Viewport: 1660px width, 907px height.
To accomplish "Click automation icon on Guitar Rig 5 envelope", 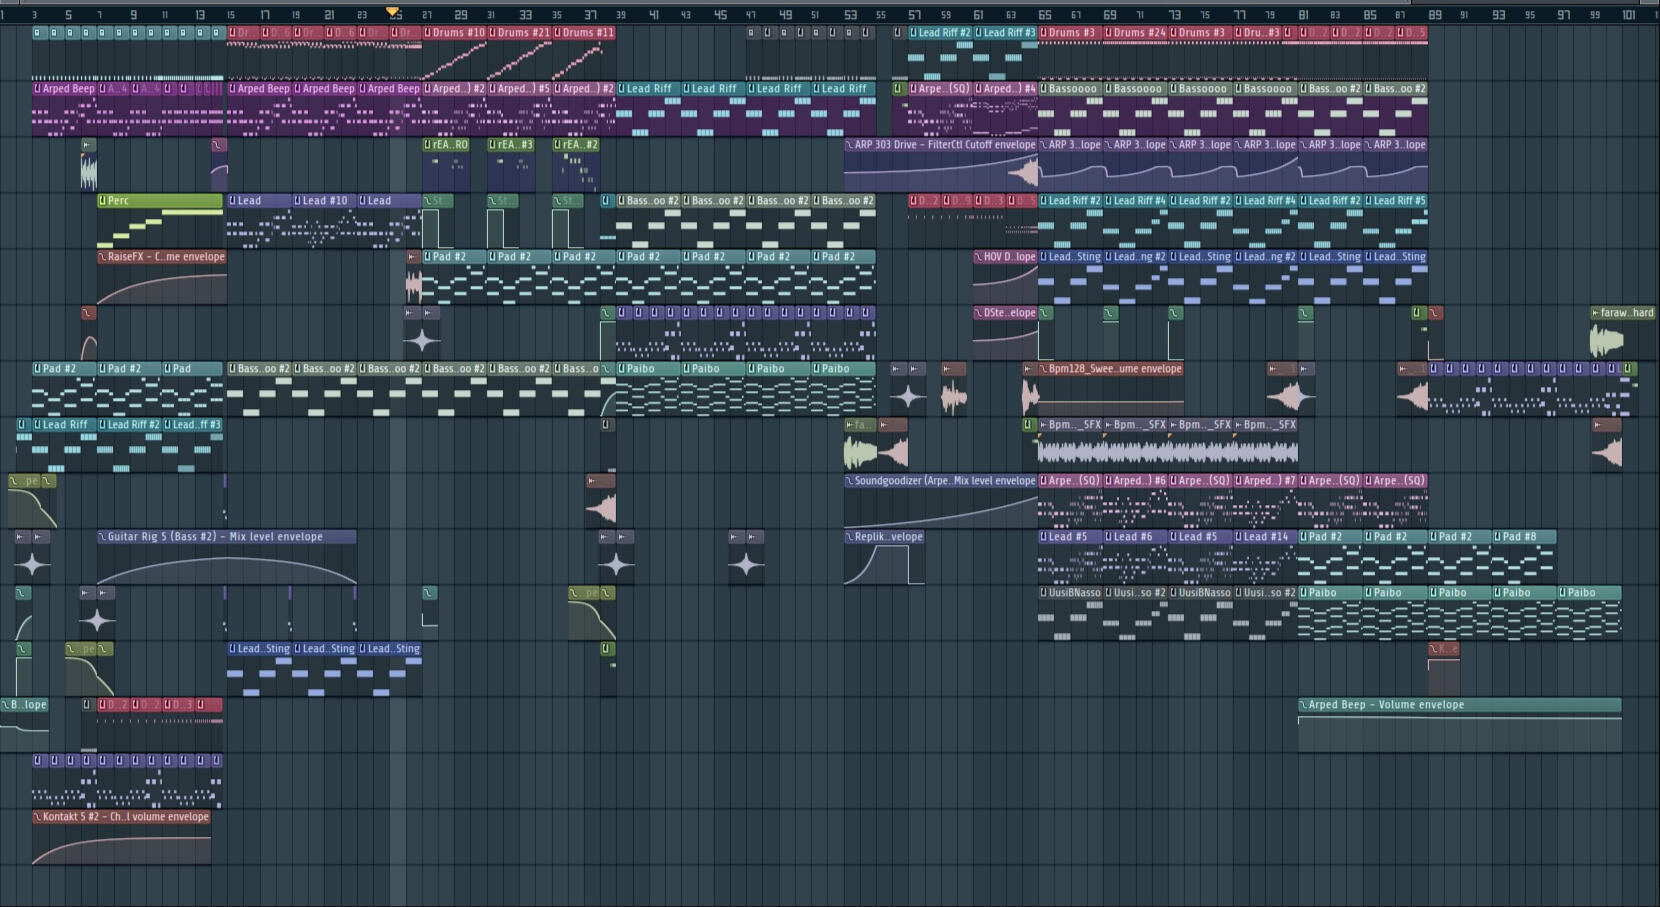I will [x=103, y=537].
